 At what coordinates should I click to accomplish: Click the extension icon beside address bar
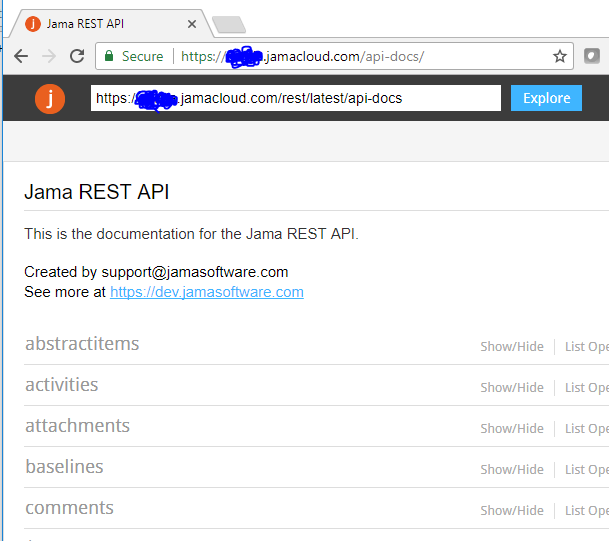(x=592, y=56)
